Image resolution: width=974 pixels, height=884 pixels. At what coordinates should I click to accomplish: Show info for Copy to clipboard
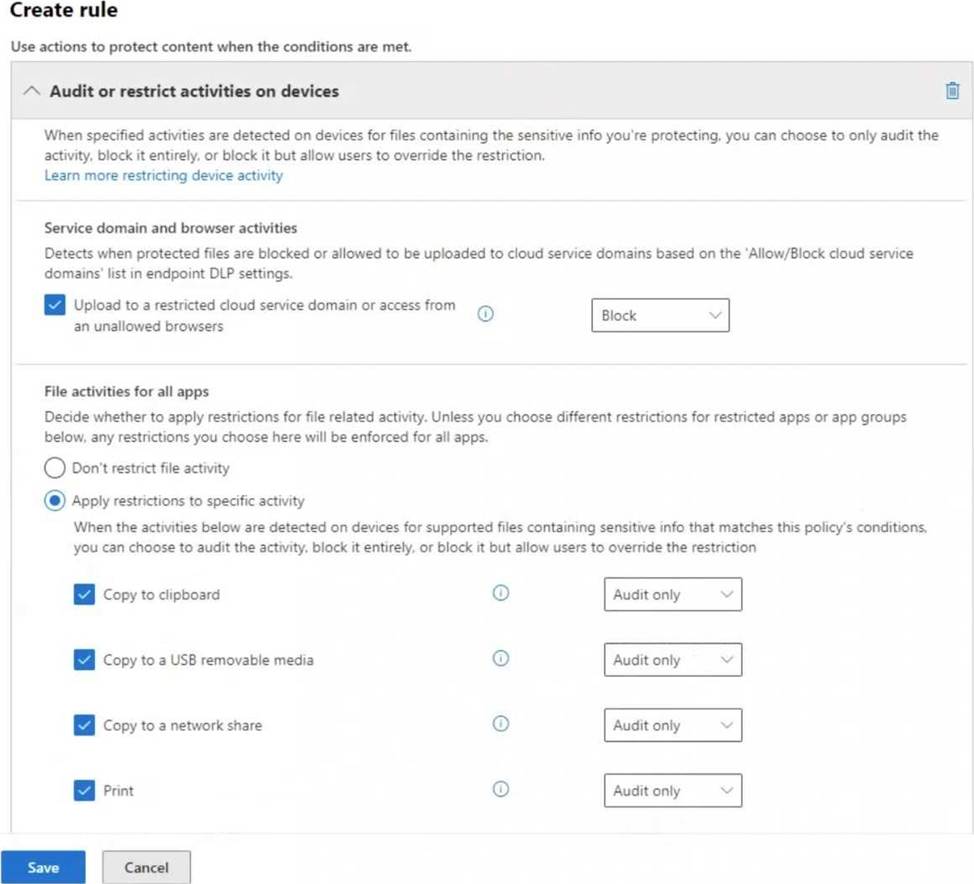(501, 593)
